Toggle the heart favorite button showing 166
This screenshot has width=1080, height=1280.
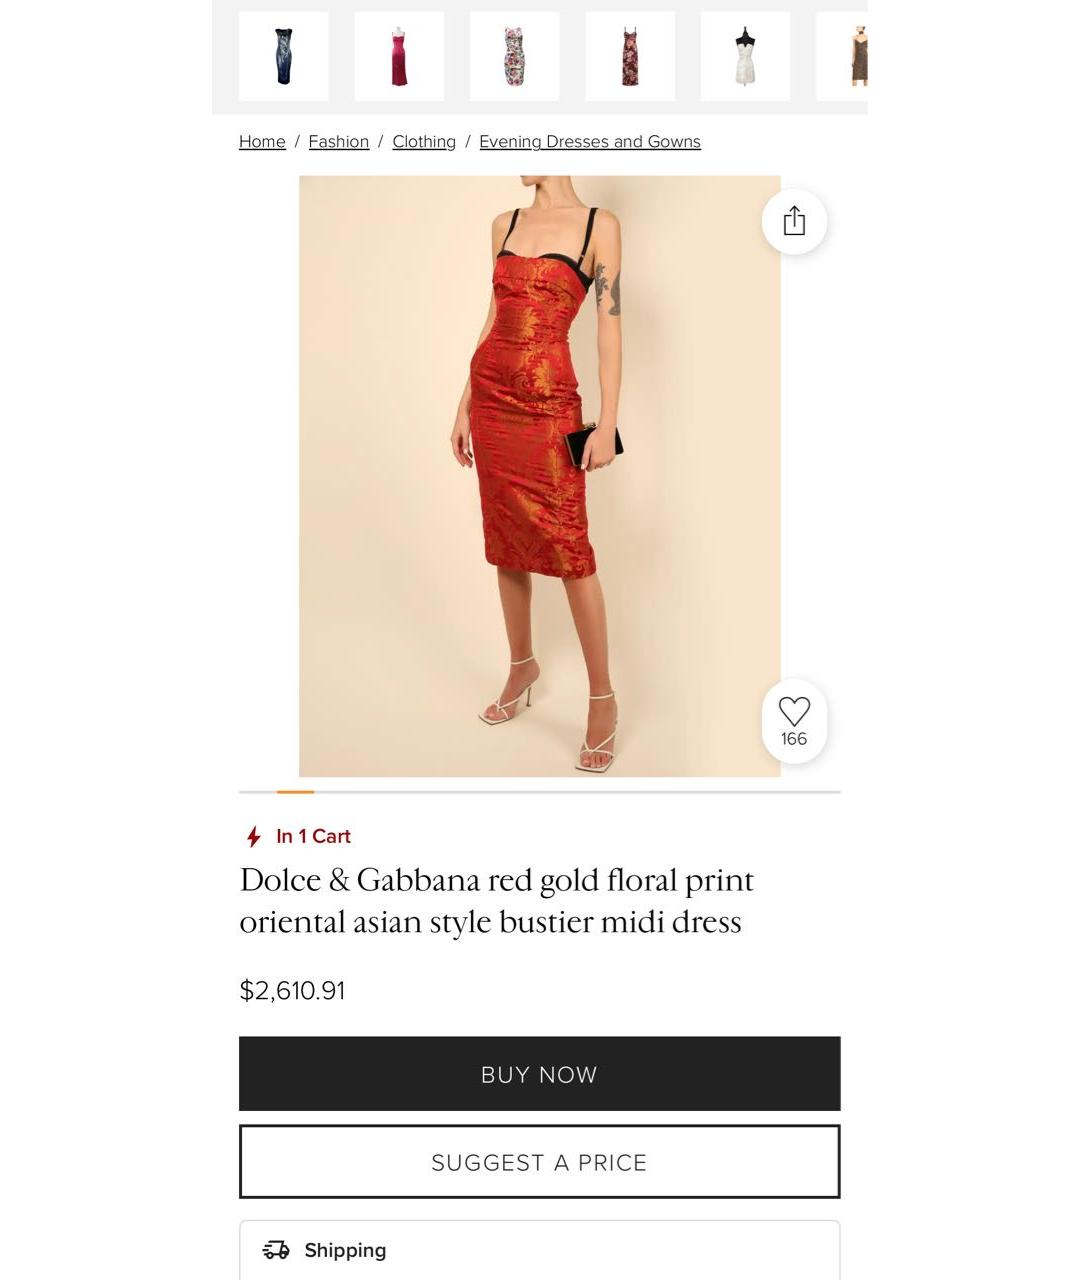pyautogui.click(x=794, y=721)
